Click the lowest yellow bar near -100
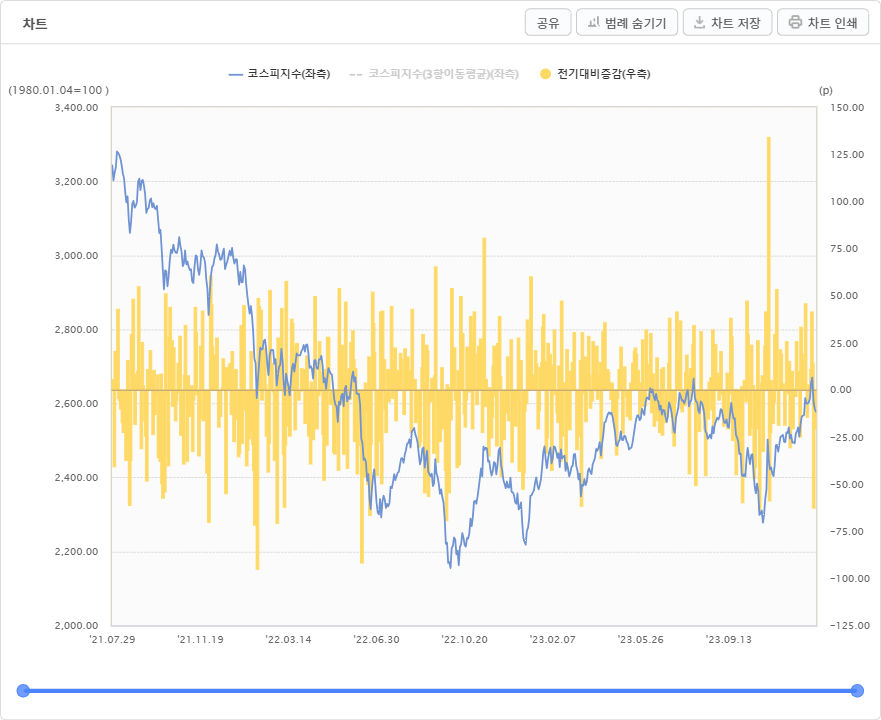This screenshot has width=881, height=720. click(257, 479)
